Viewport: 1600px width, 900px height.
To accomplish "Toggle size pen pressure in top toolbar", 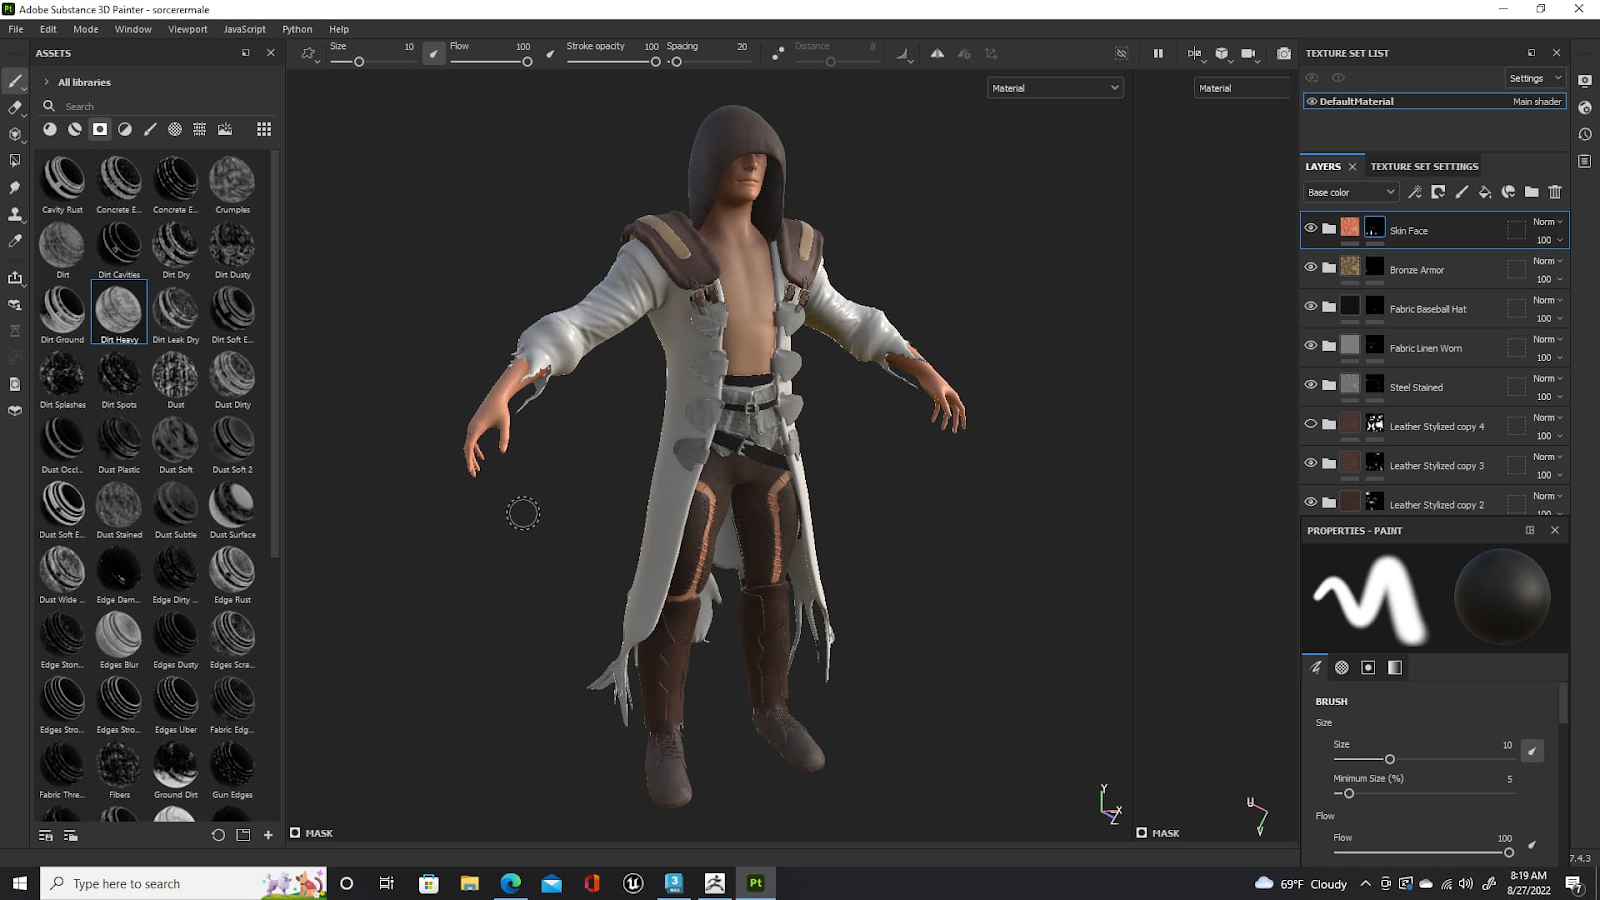I will click(433, 54).
